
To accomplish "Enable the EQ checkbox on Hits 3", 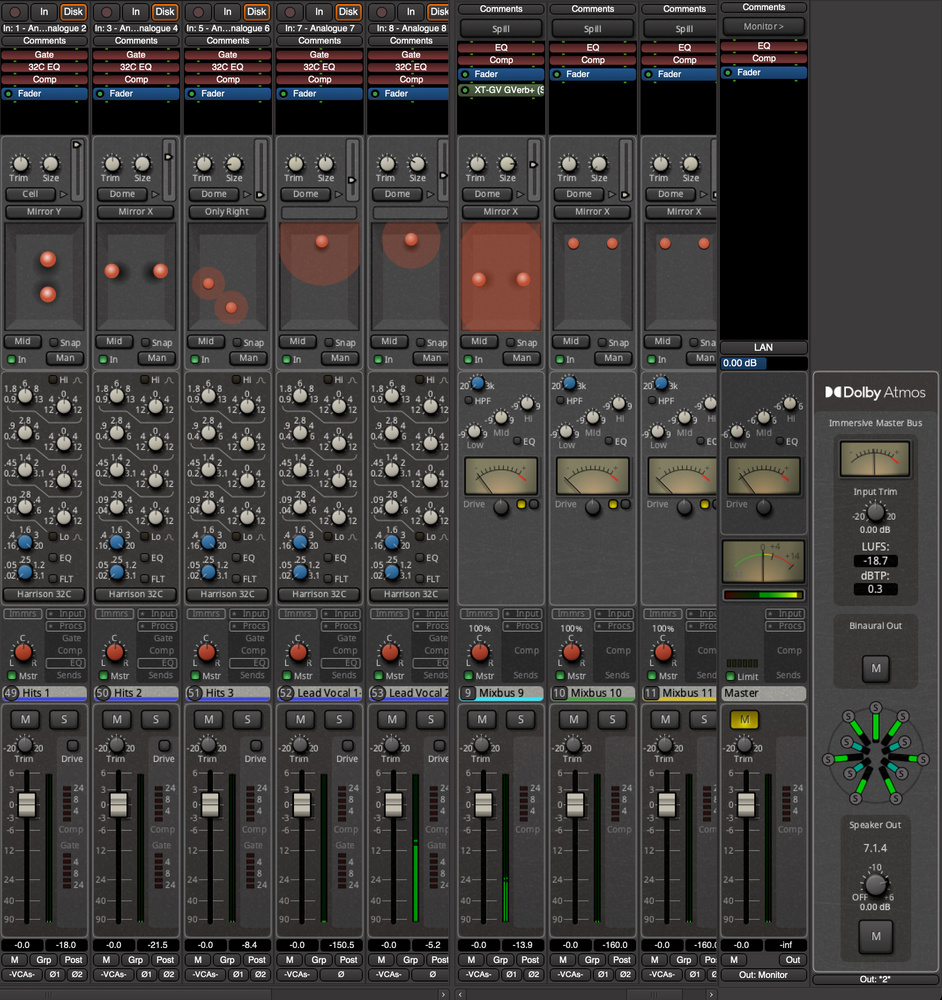I will (x=236, y=558).
